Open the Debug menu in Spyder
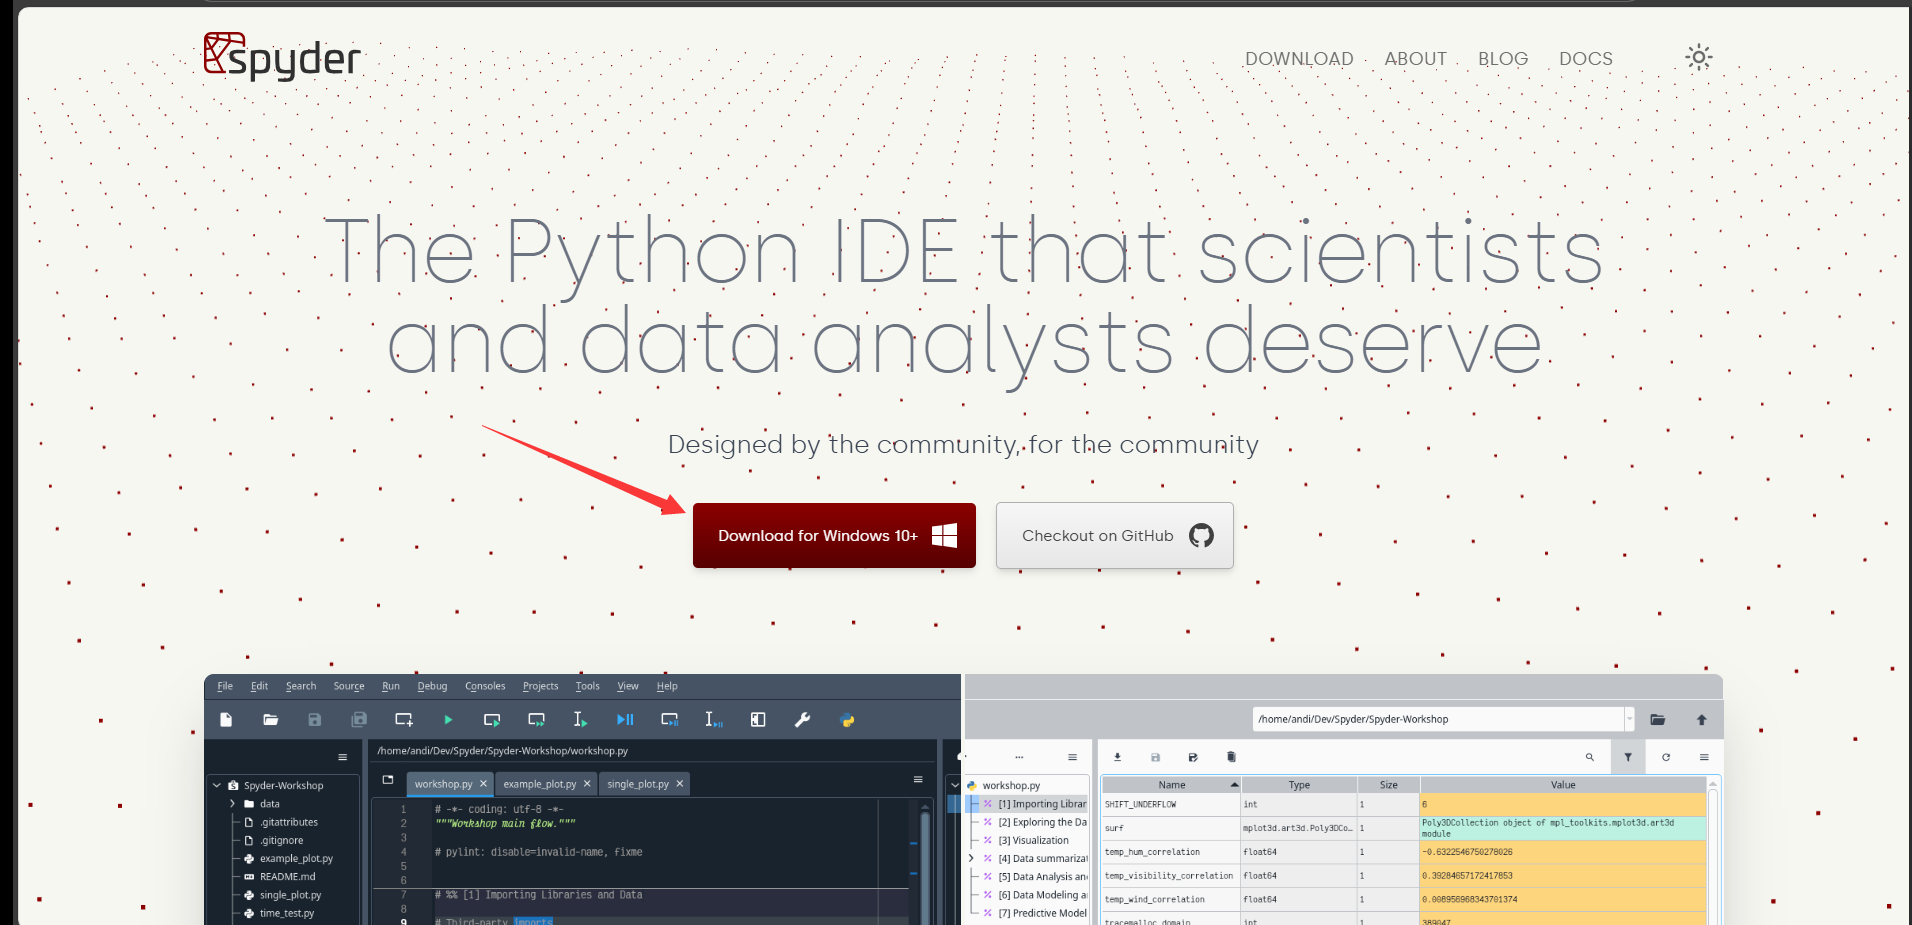1912x925 pixels. [432, 686]
